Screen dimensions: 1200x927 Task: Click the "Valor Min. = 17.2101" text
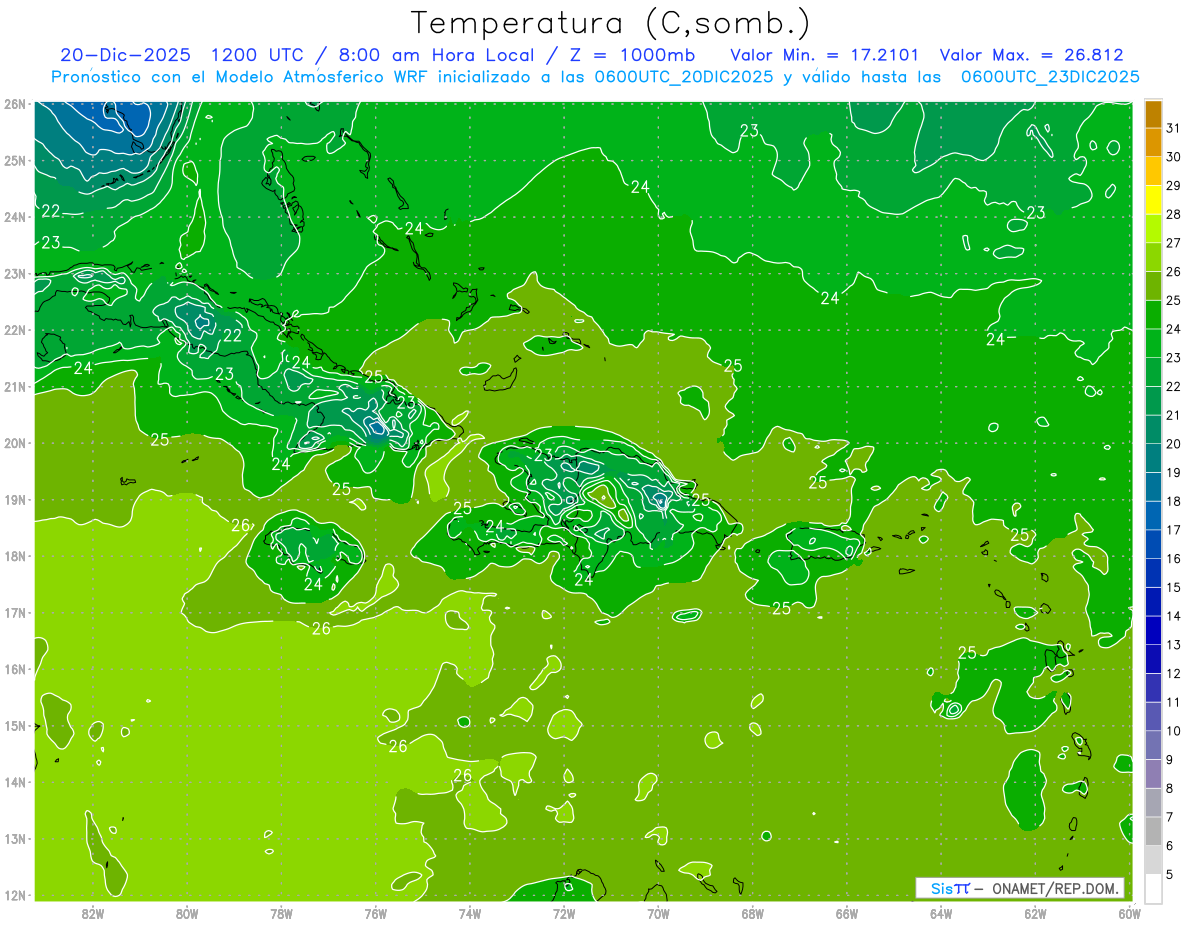tap(825, 55)
